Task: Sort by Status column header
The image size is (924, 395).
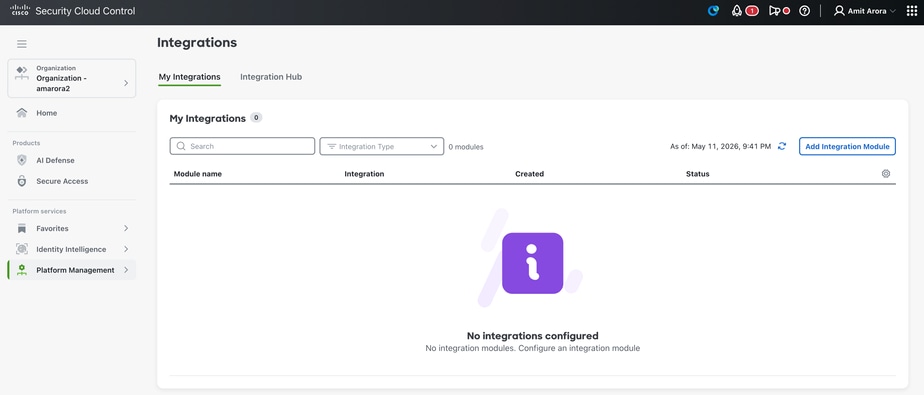Action: tap(698, 174)
